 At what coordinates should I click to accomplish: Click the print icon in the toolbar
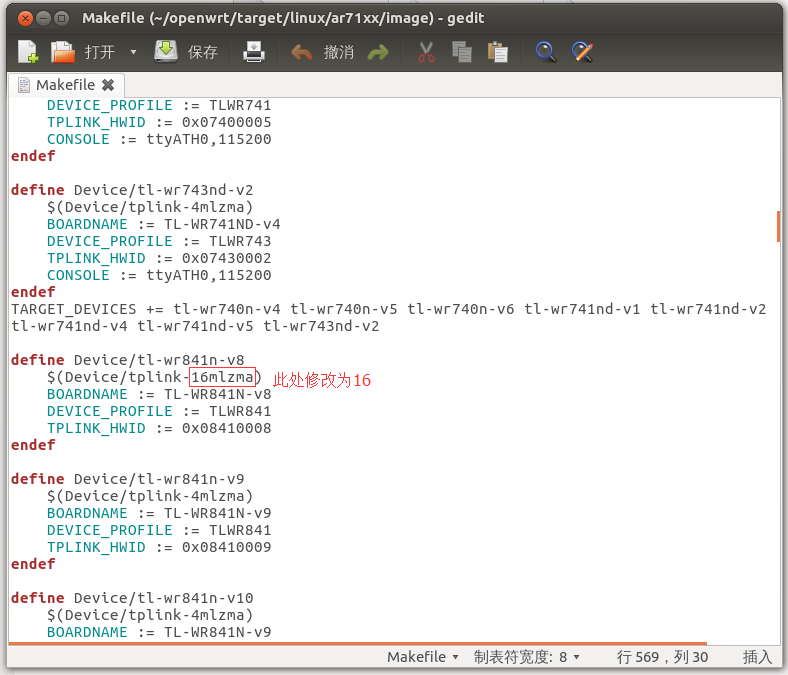point(254,52)
